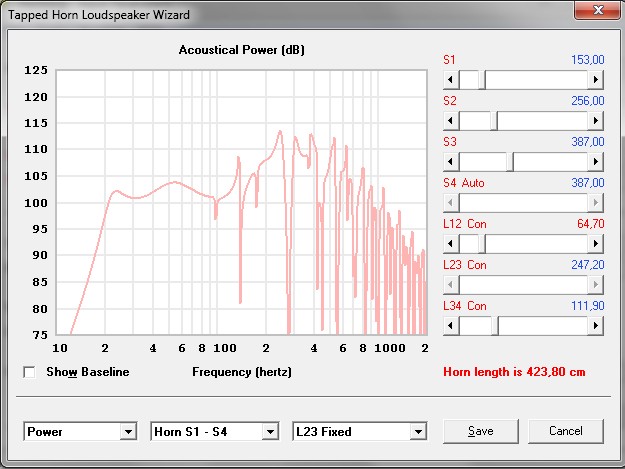Image resolution: width=625 pixels, height=469 pixels.
Task: Click the S1 value 153,00
Action: pyautogui.click(x=588, y=60)
